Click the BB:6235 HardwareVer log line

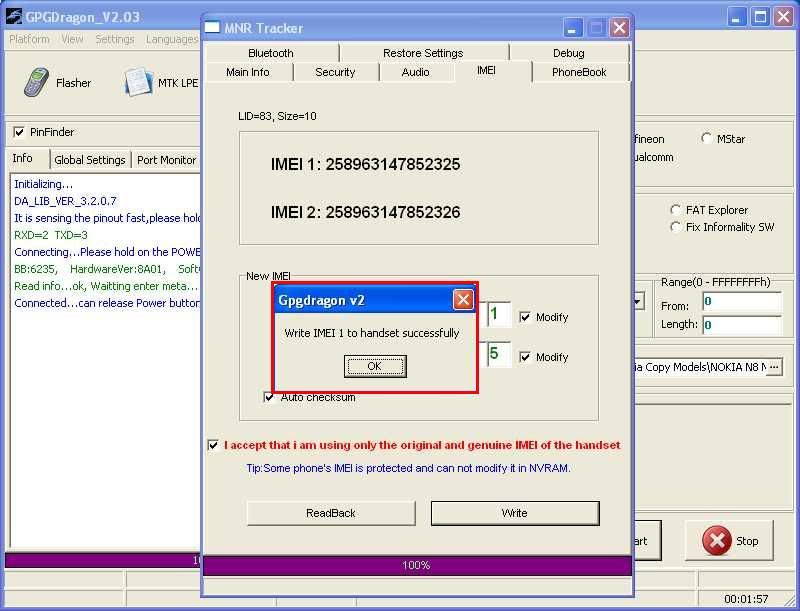(107, 269)
